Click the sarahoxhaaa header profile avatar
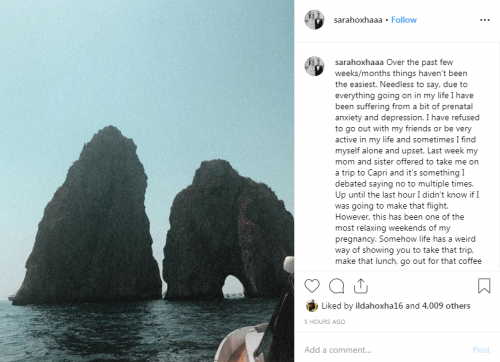The height and width of the screenshot is (362, 500). click(x=314, y=20)
